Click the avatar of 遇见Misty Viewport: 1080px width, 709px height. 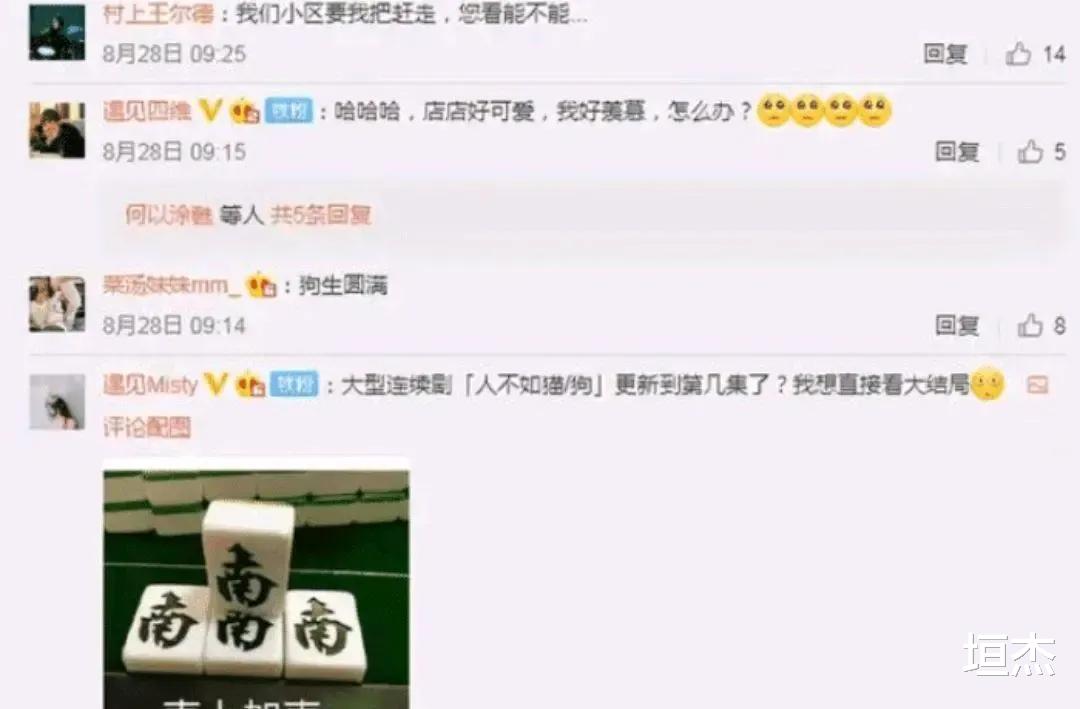point(57,402)
